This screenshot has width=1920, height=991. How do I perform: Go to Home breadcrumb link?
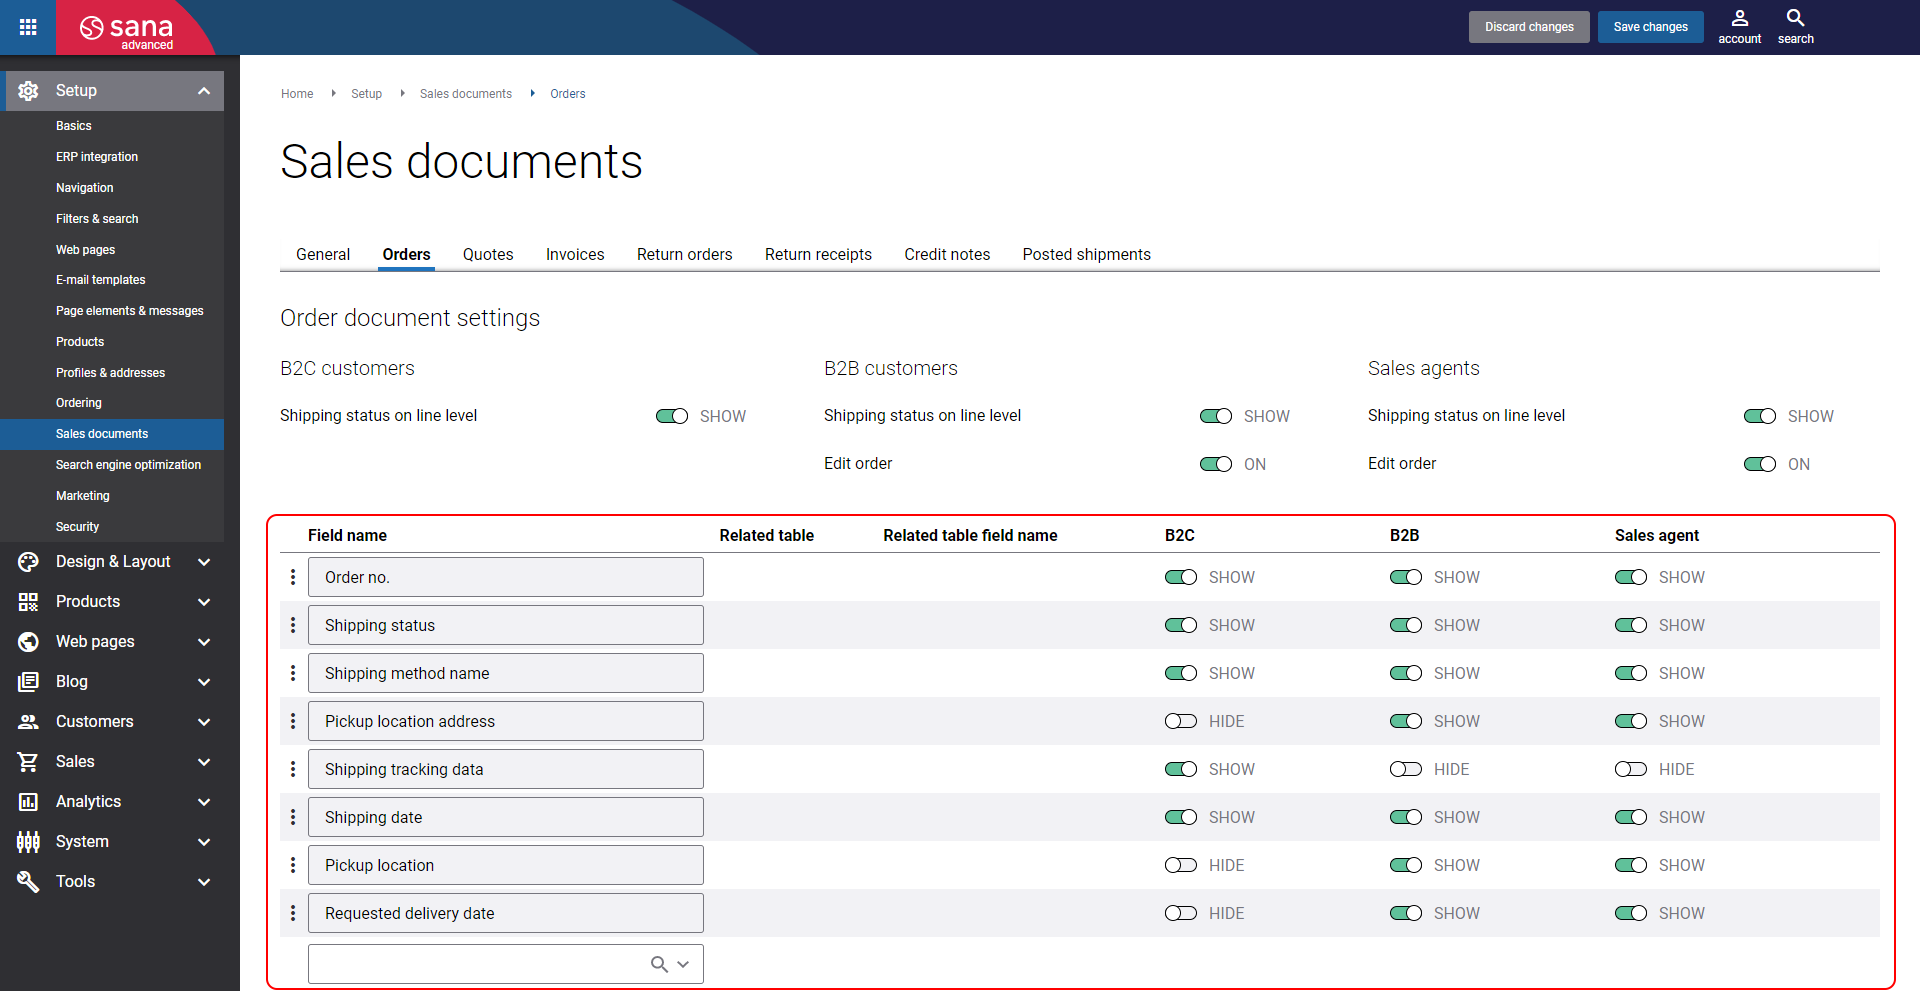(297, 94)
